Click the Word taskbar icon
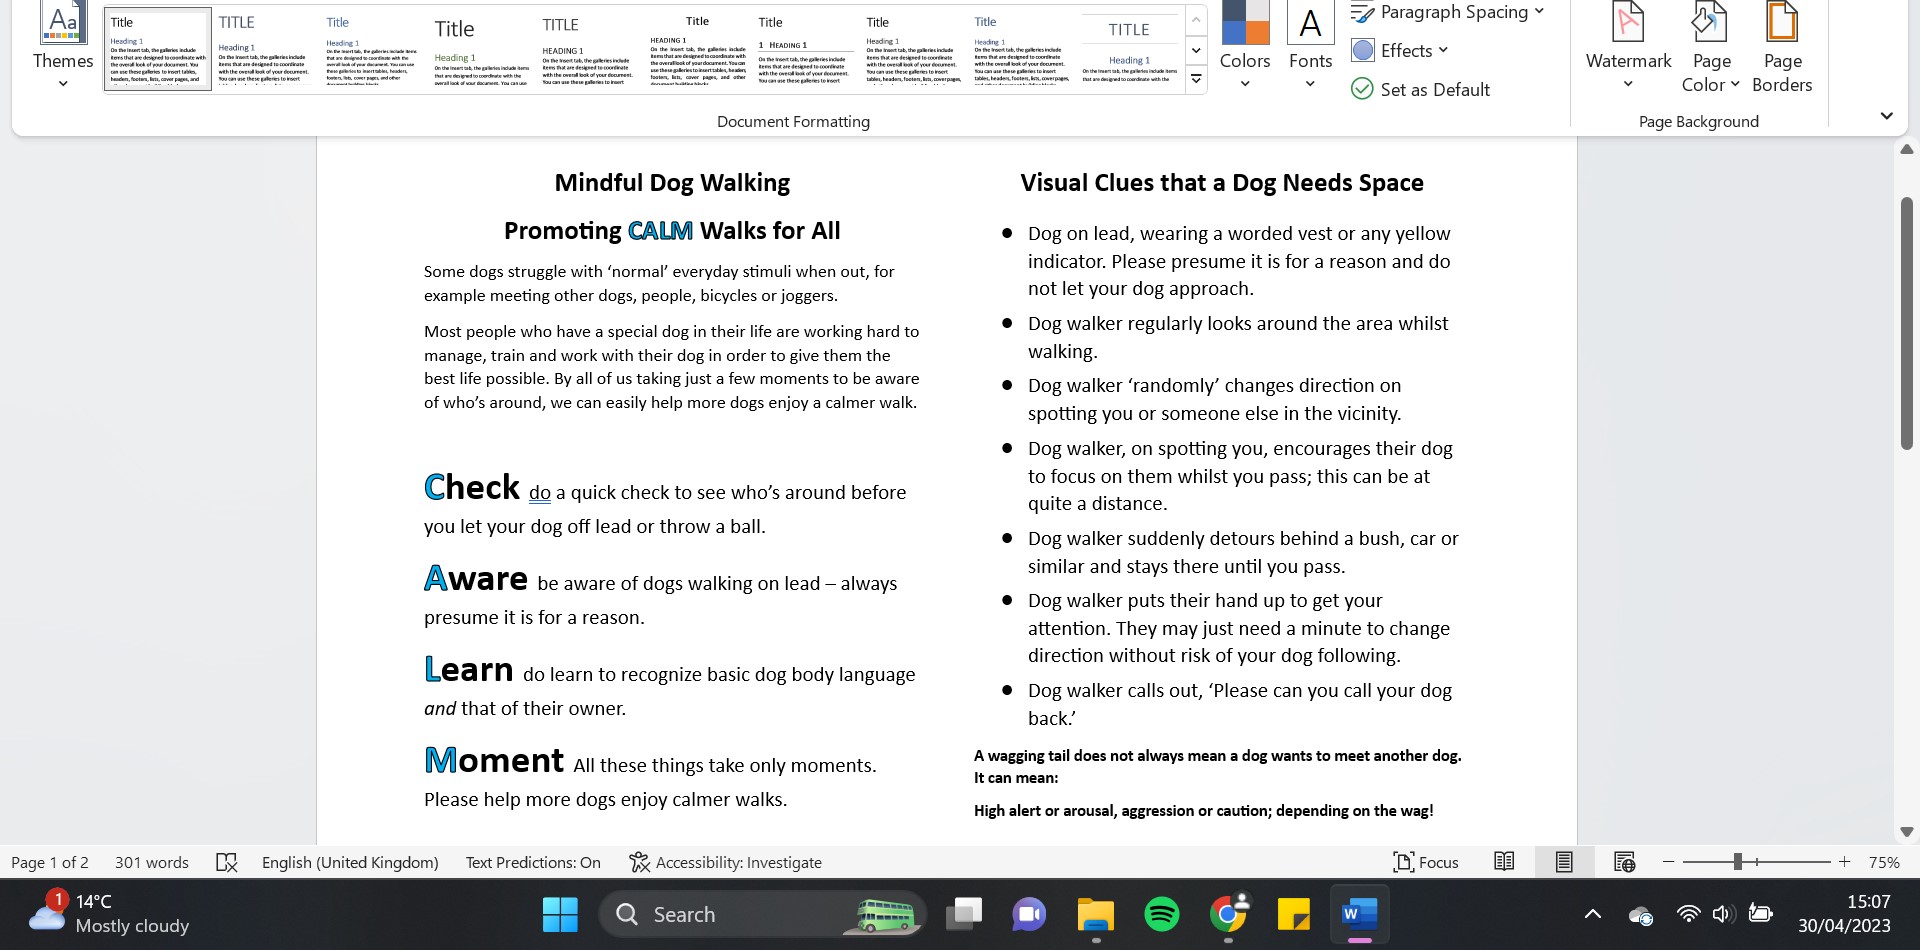This screenshot has height=950, width=1920. coord(1359,914)
